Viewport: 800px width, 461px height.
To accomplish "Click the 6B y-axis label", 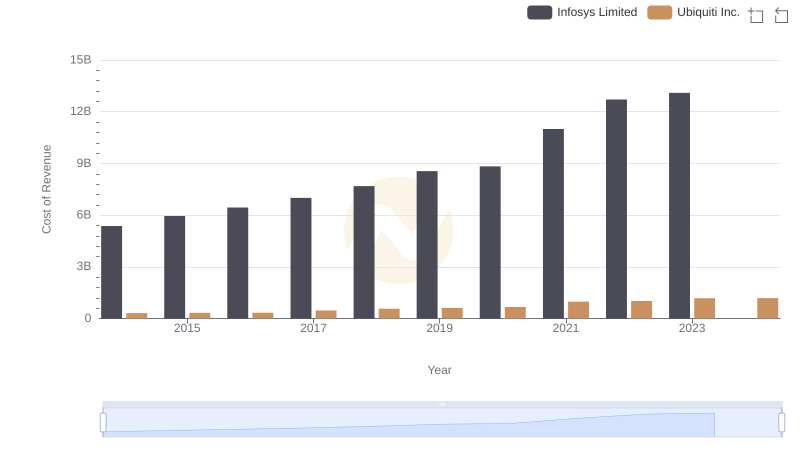I will tap(84, 215).
